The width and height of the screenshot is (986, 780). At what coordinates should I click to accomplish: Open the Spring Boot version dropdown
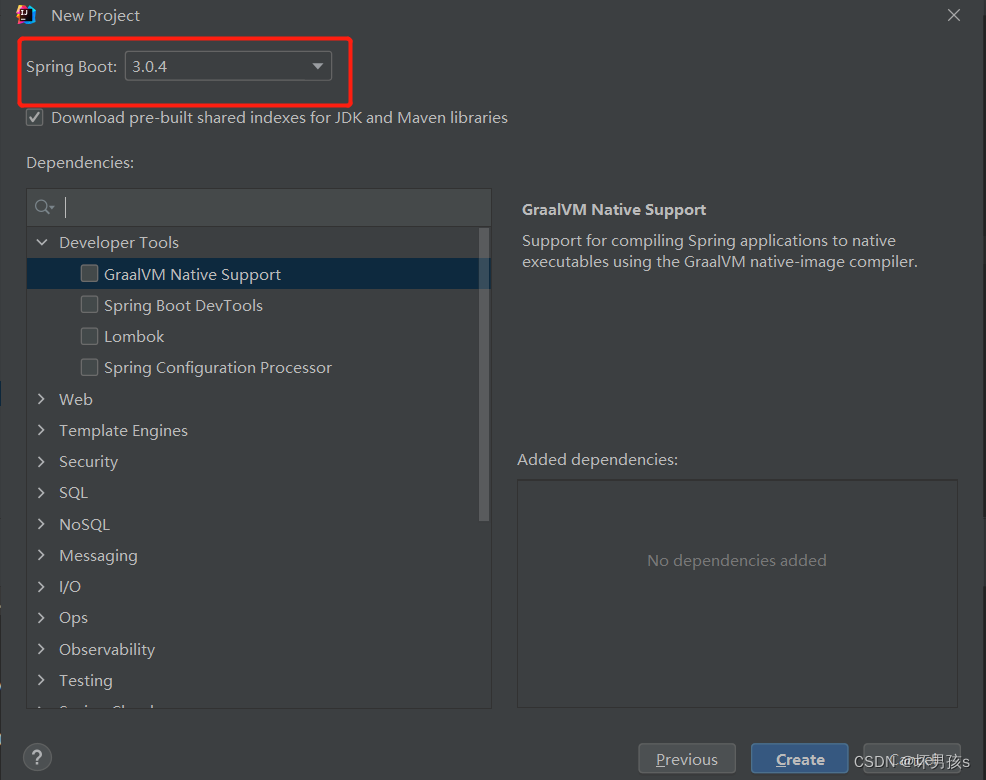pyautogui.click(x=228, y=66)
